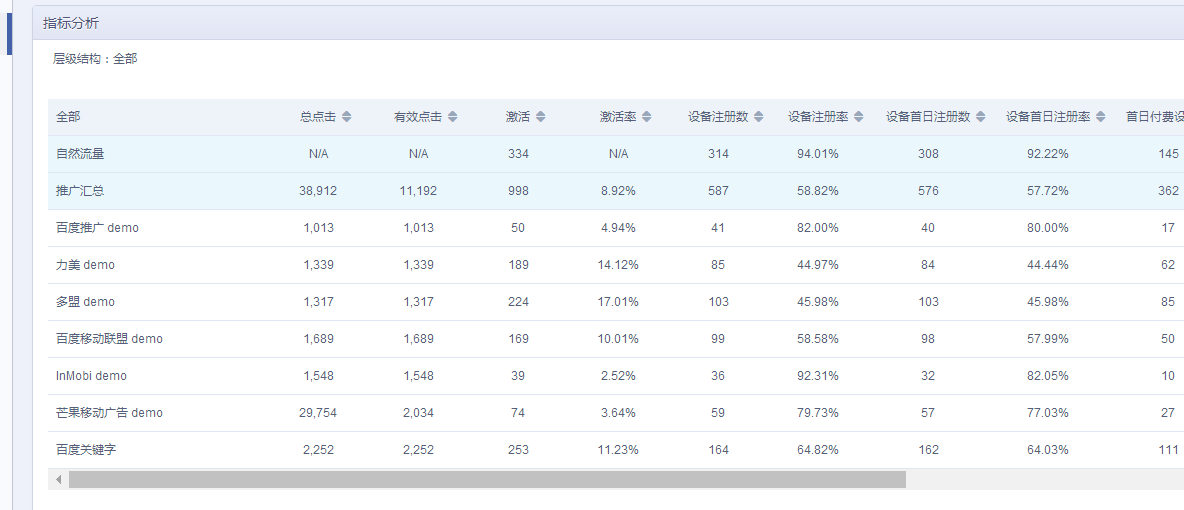Open the 百度移动联盟 demo row

[109, 339]
